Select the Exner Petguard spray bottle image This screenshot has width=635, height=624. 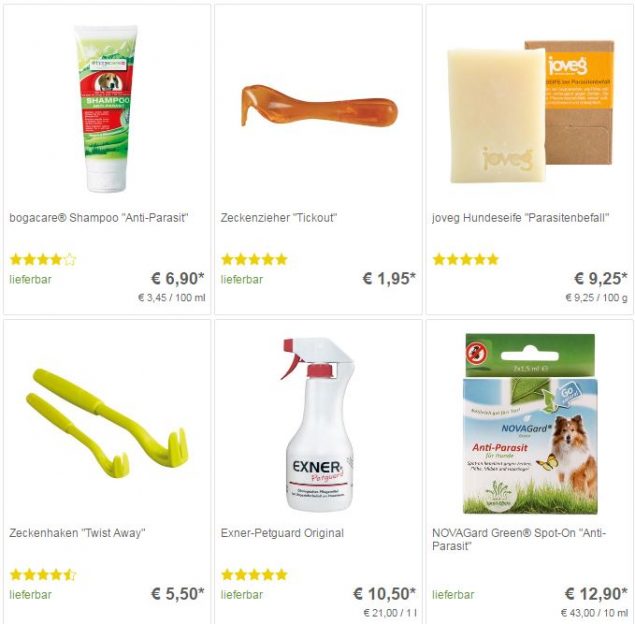(318, 424)
